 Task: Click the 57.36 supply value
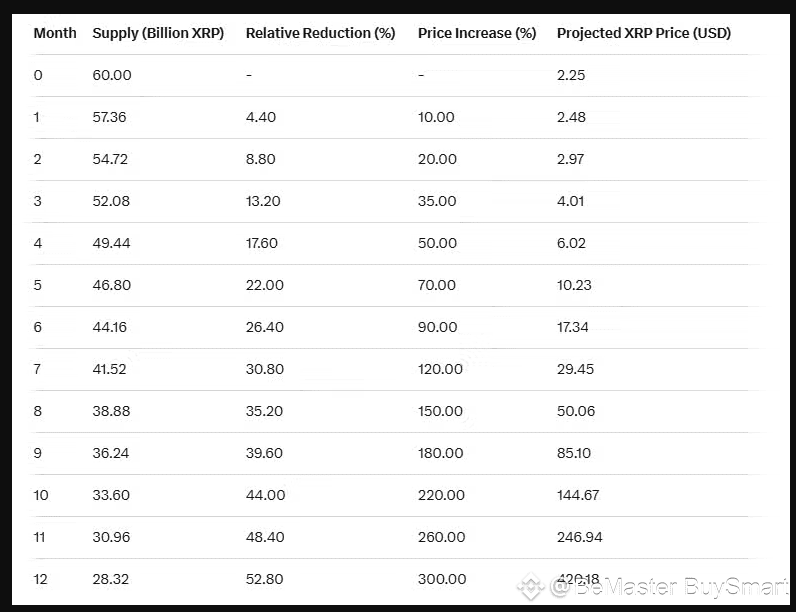tap(110, 117)
